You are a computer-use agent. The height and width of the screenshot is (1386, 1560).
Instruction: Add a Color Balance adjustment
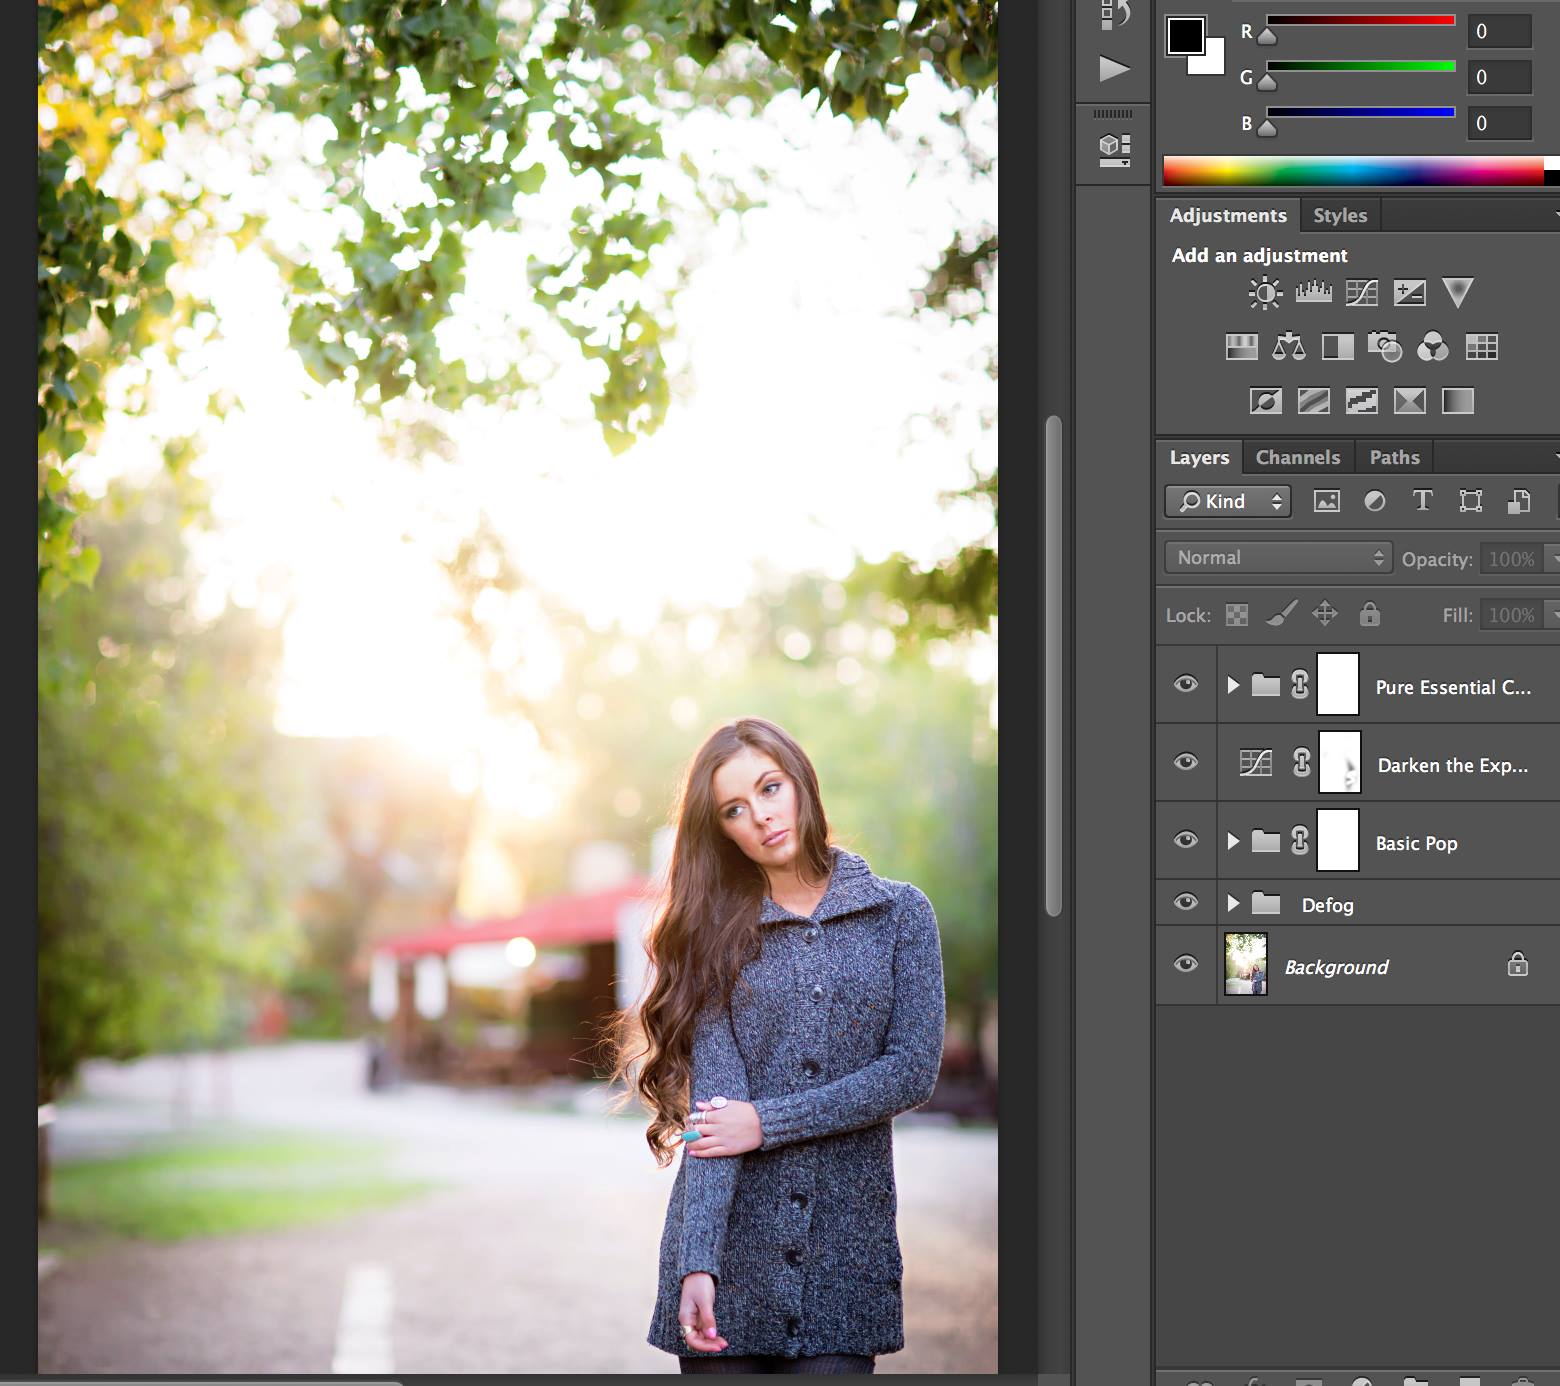click(x=1288, y=347)
